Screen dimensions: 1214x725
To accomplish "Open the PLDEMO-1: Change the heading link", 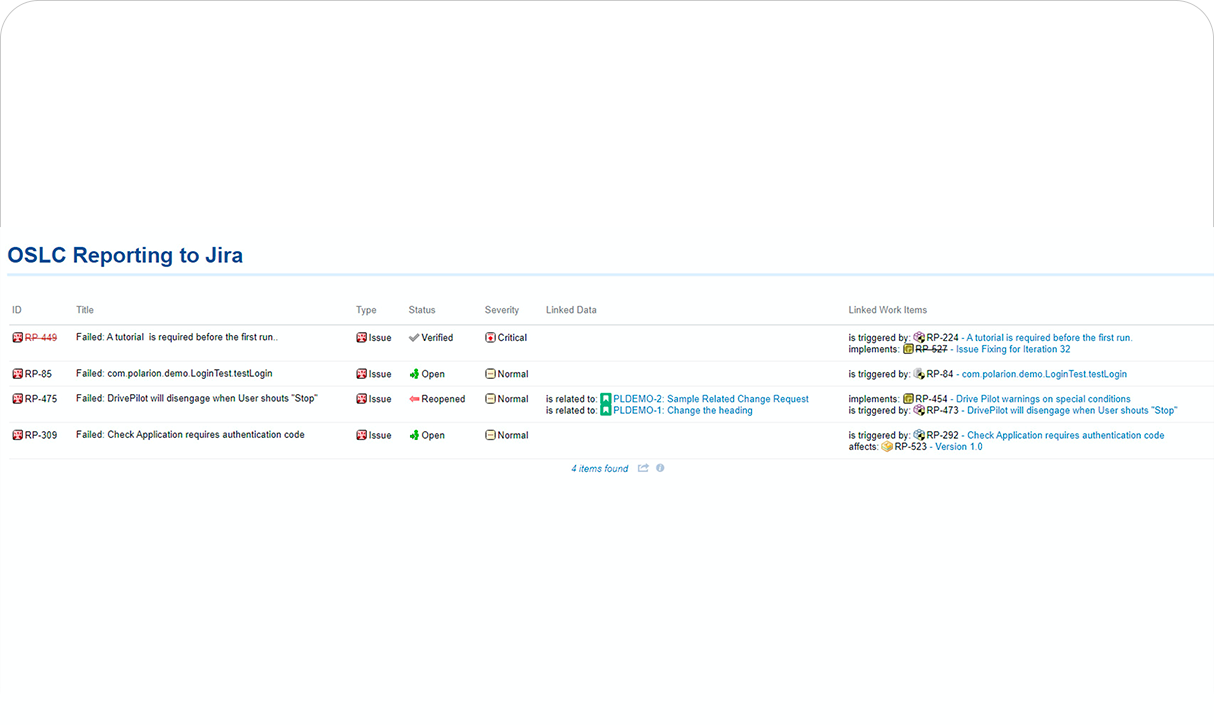I will coord(683,410).
